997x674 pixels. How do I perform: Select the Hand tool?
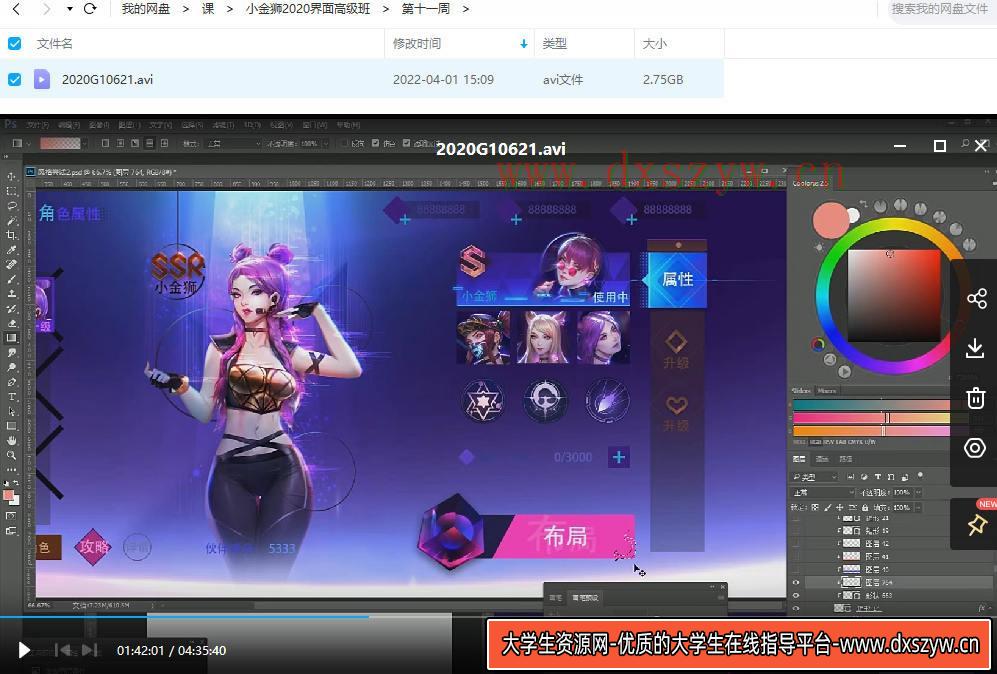[11, 440]
